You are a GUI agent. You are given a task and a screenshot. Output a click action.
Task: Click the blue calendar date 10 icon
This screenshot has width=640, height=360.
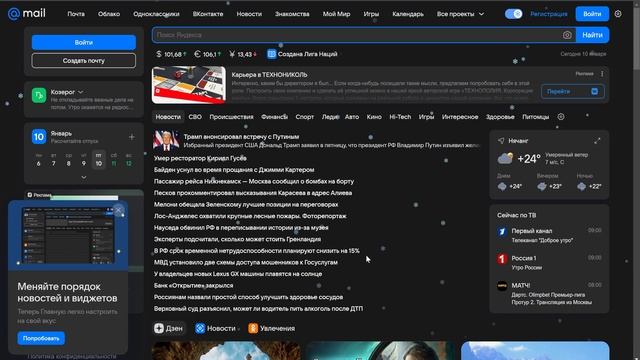(x=39, y=137)
